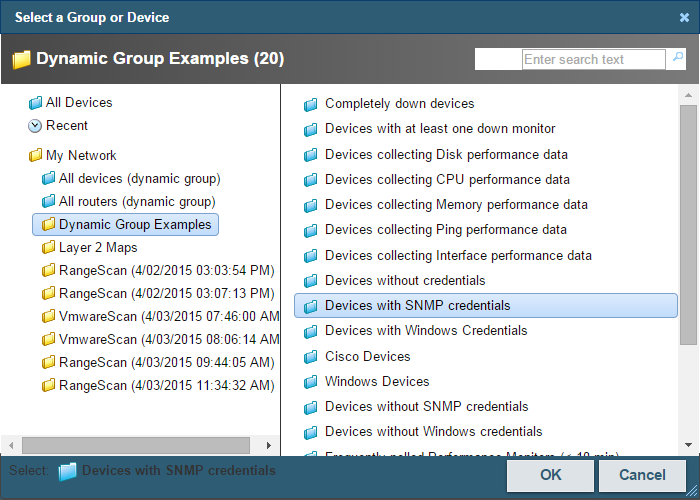Click the right list scroll up arrow

tap(688, 95)
